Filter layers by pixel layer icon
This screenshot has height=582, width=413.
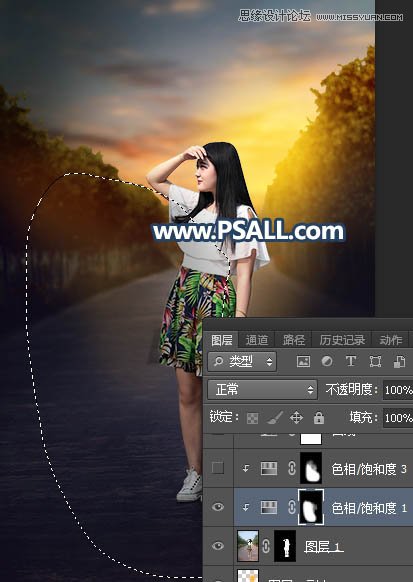click(x=303, y=361)
